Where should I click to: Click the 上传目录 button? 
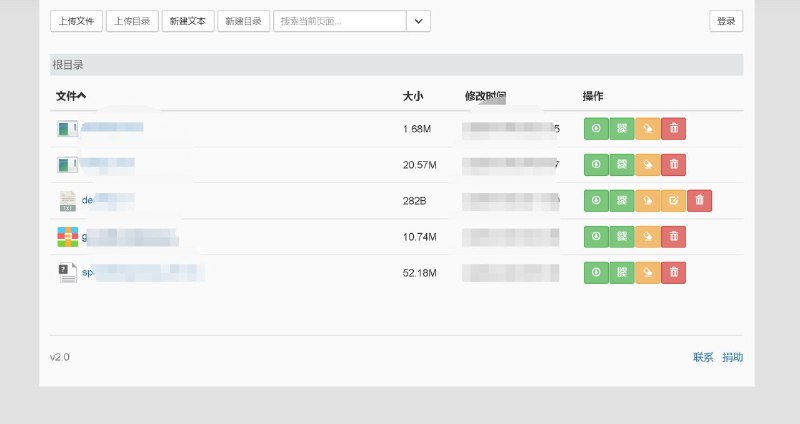[133, 21]
